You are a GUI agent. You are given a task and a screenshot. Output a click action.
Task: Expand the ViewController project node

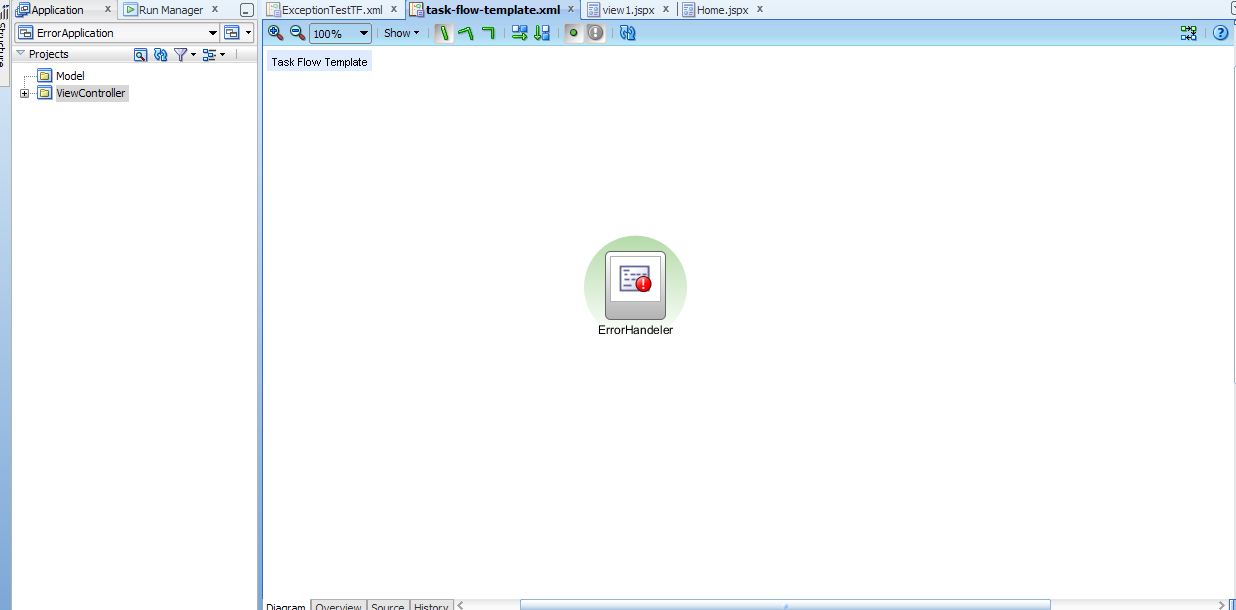pyautogui.click(x=24, y=93)
